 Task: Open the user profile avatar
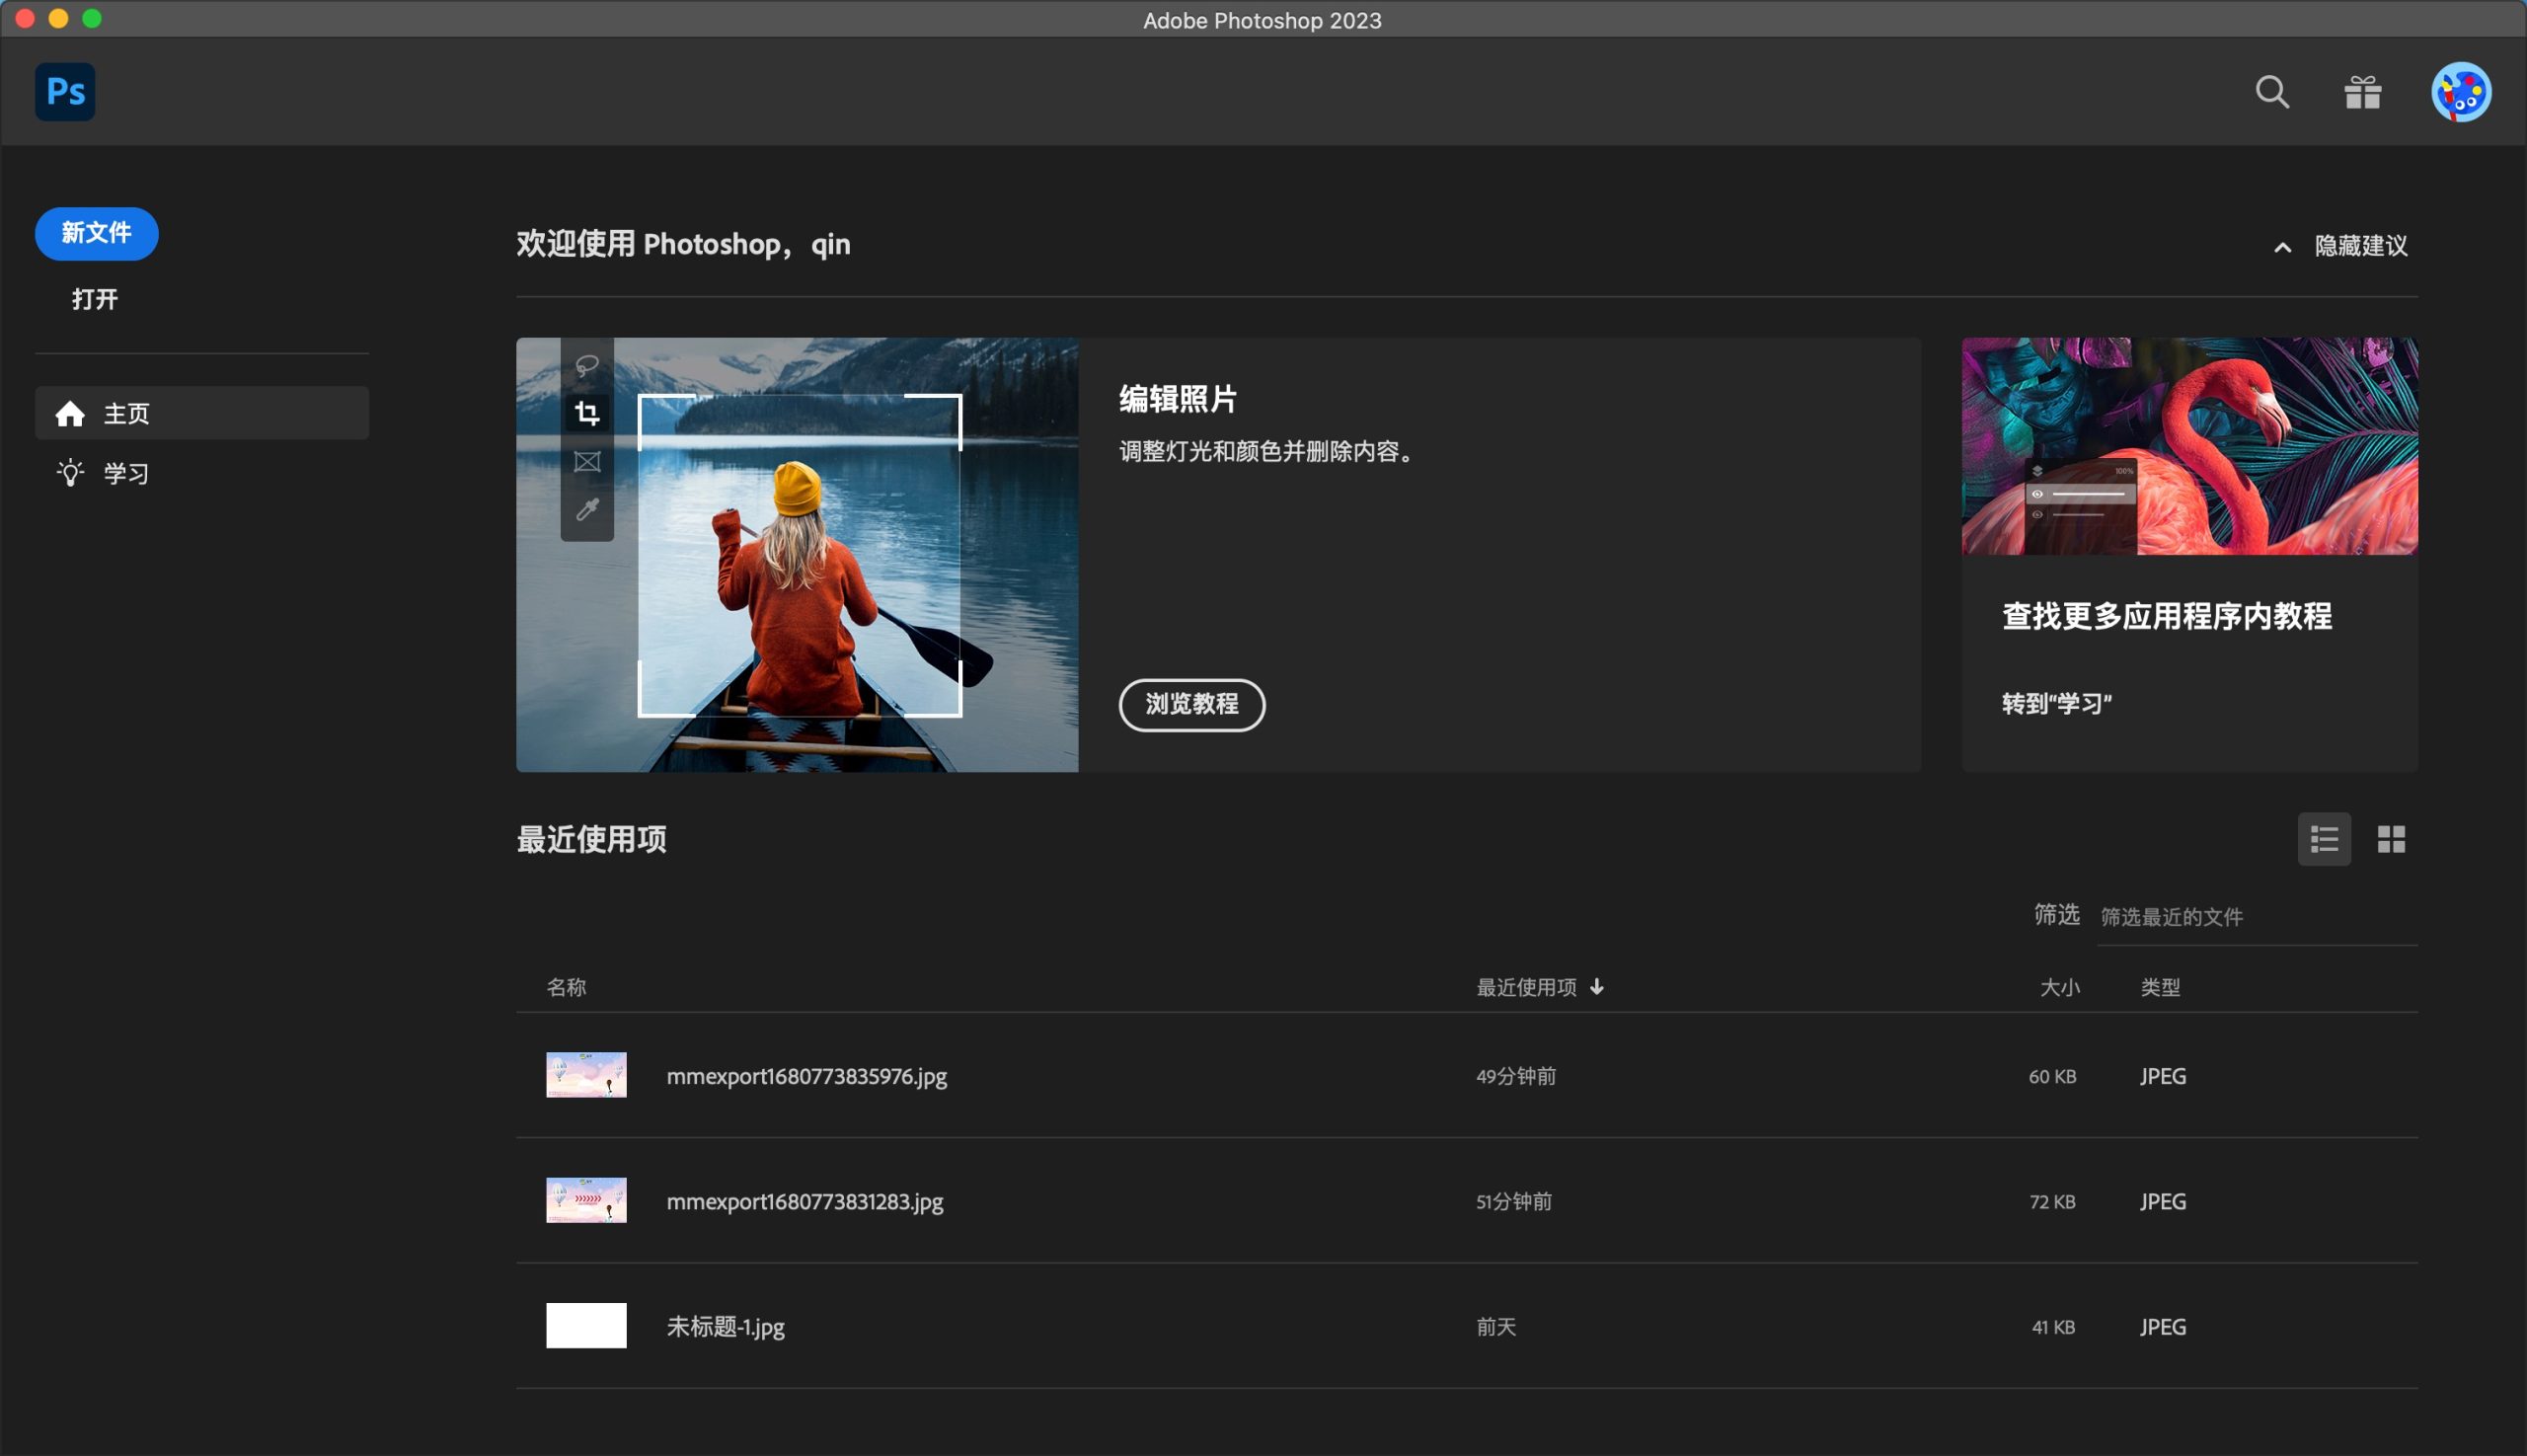coord(2460,92)
